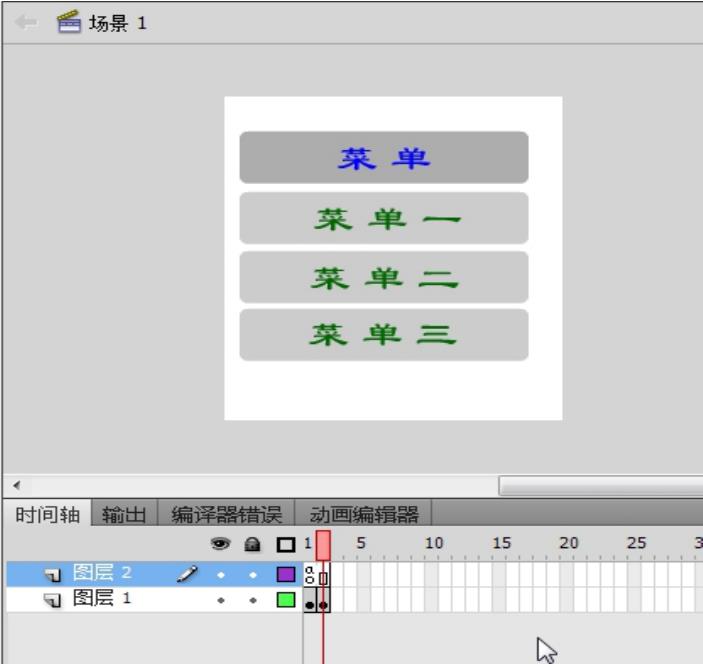The height and width of the screenshot is (664, 703).
Task: Select frame 1 of 图层 2
Action: tap(310, 574)
